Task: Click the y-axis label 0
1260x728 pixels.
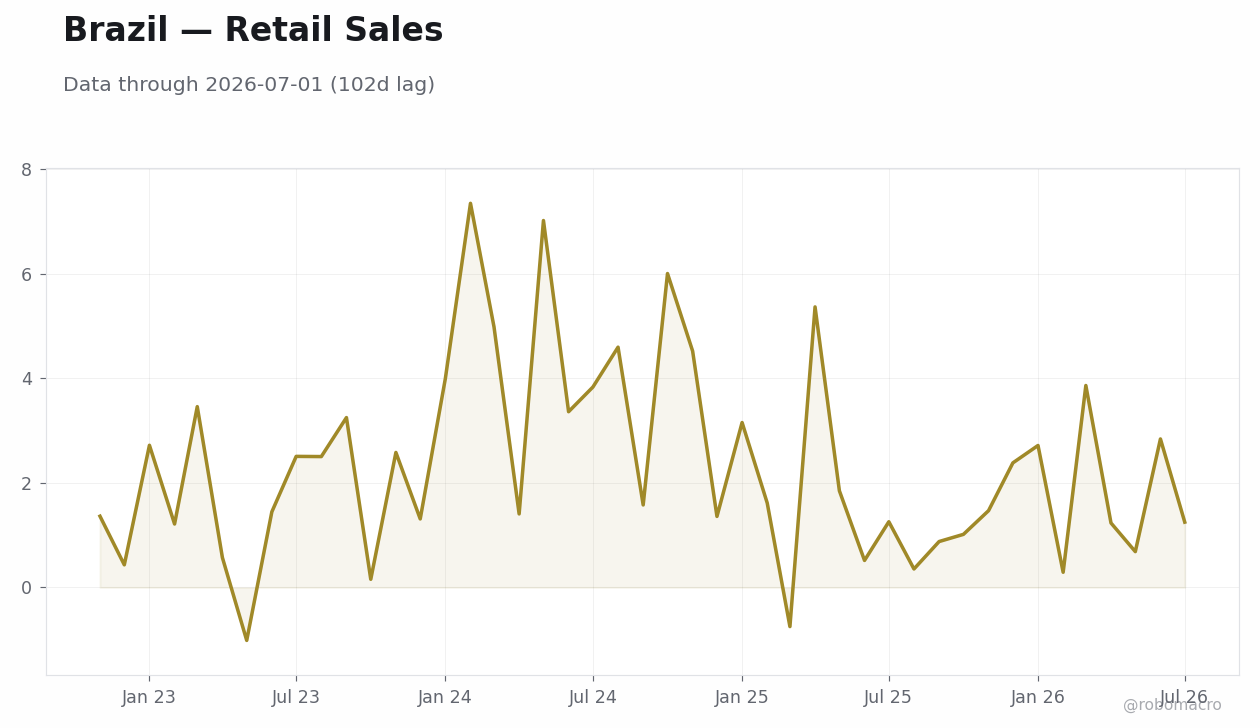Action: click(27, 588)
